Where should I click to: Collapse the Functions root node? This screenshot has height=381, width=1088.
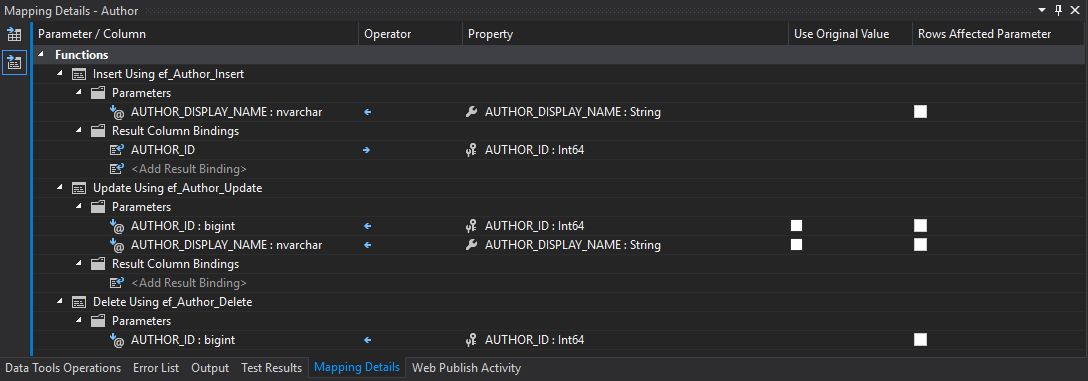[x=41, y=54]
